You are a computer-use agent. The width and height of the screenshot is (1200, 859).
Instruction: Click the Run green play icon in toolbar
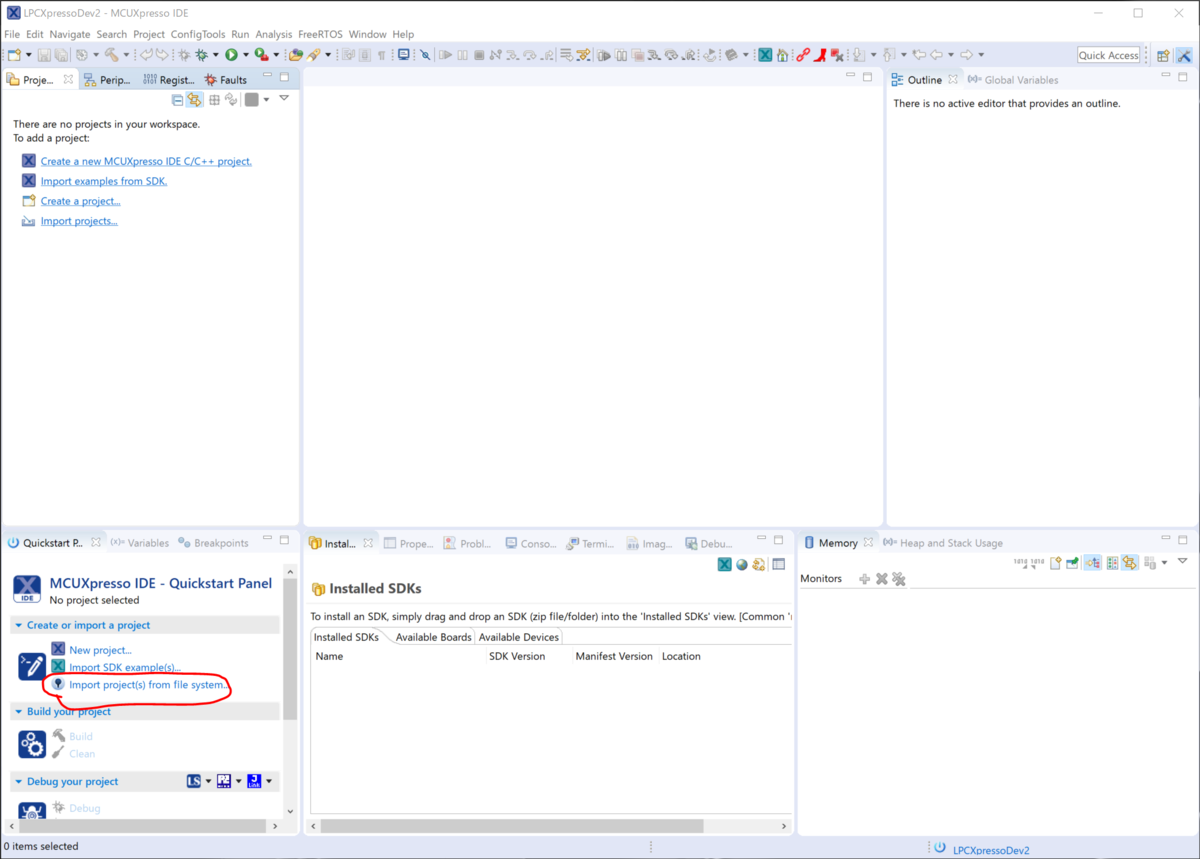(x=231, y=55)
